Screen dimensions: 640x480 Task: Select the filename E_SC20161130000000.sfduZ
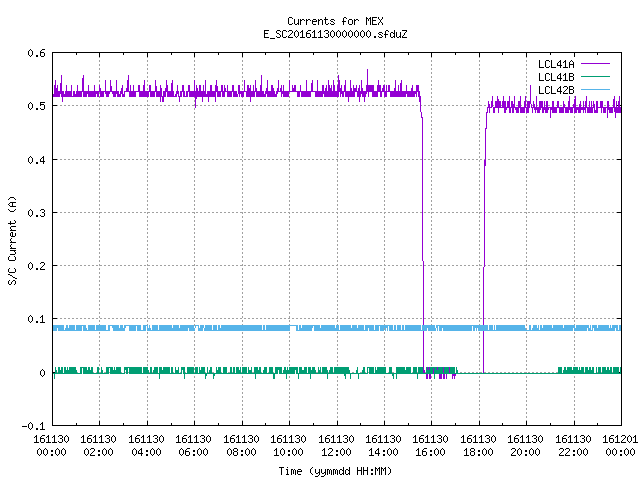(335, 34)
